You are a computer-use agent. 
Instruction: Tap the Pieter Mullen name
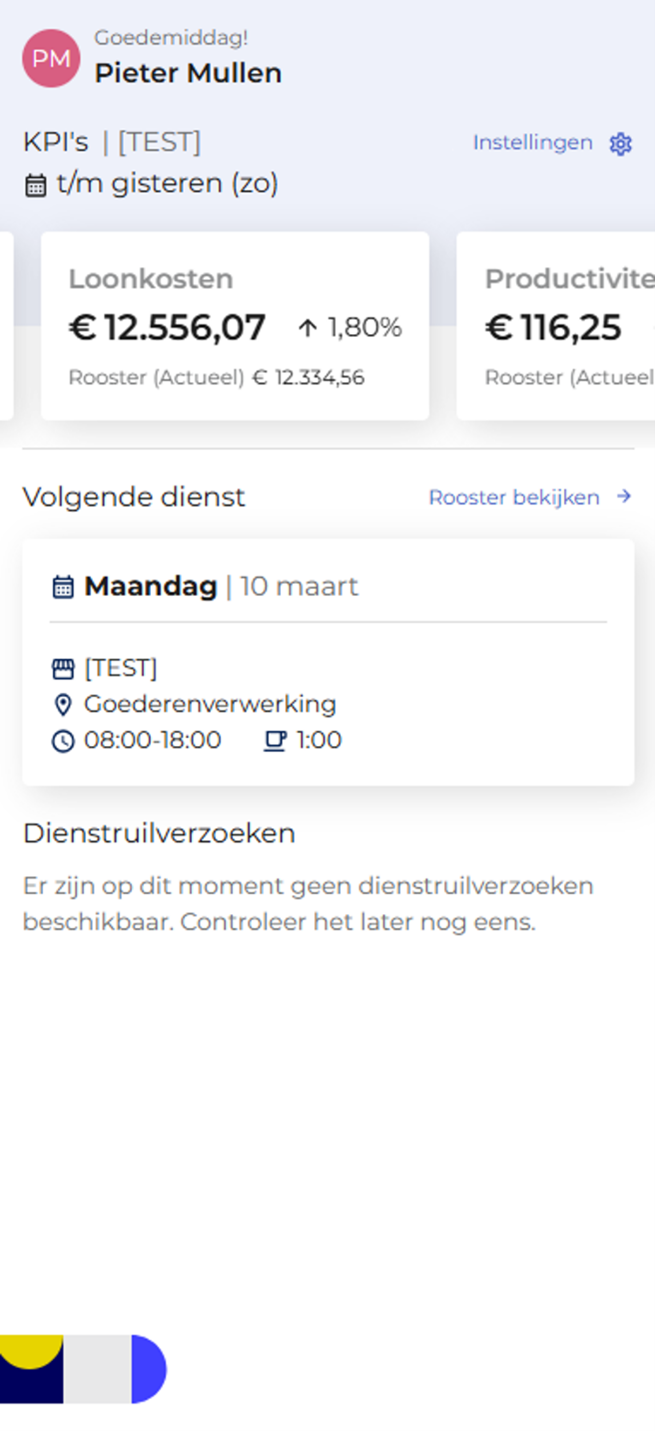(x=188, y=73)
